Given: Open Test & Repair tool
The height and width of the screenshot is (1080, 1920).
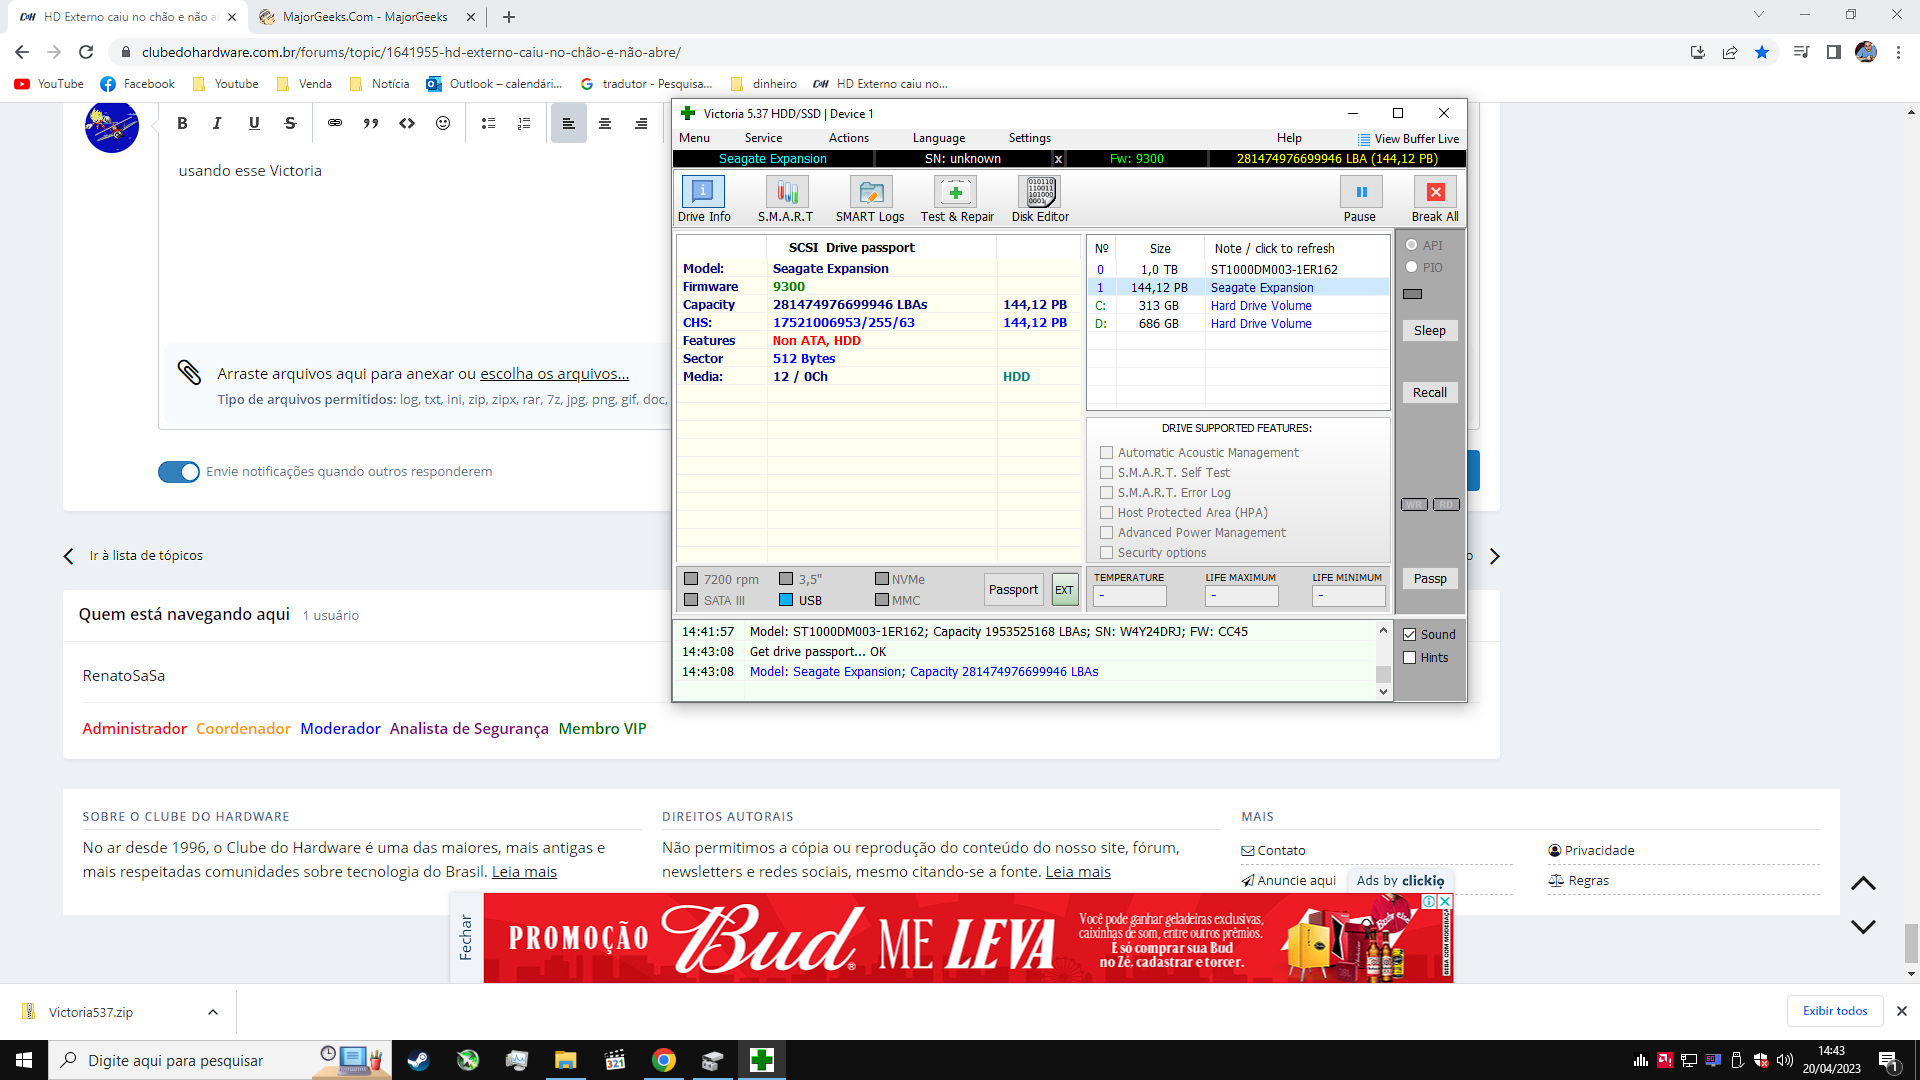Looking at the screenshot, I should click(x=956, y=199).
